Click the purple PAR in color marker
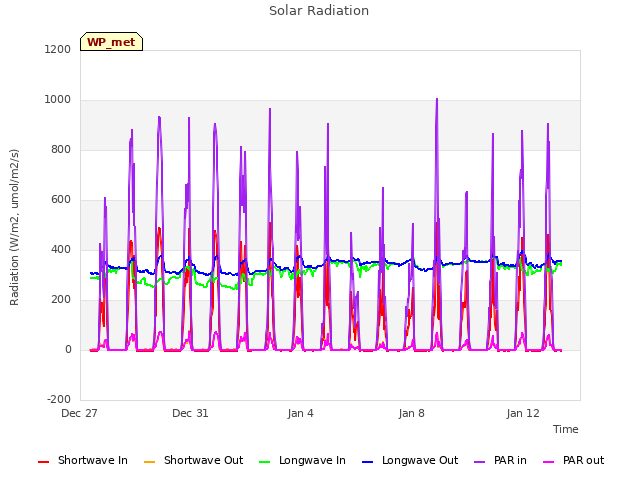 tap(480, 462)
